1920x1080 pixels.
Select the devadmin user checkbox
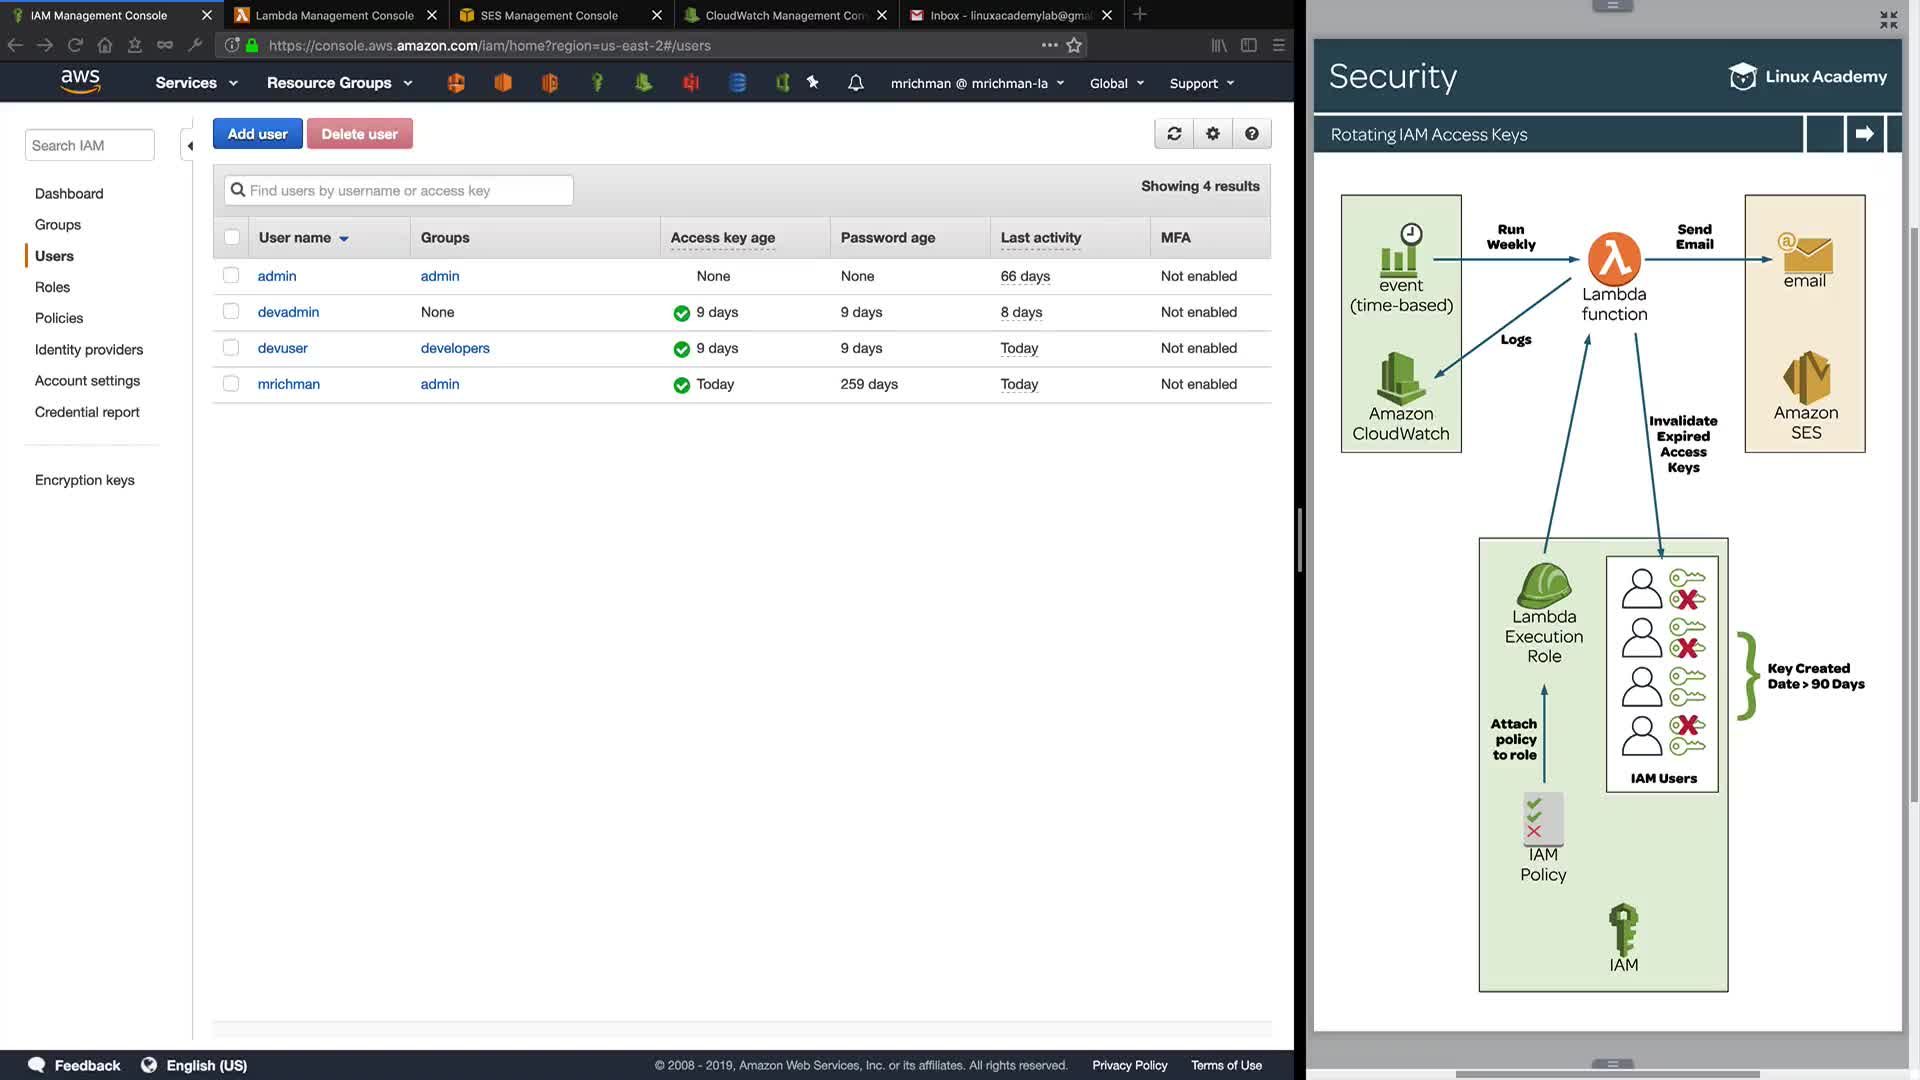click(x=231, y=312)
